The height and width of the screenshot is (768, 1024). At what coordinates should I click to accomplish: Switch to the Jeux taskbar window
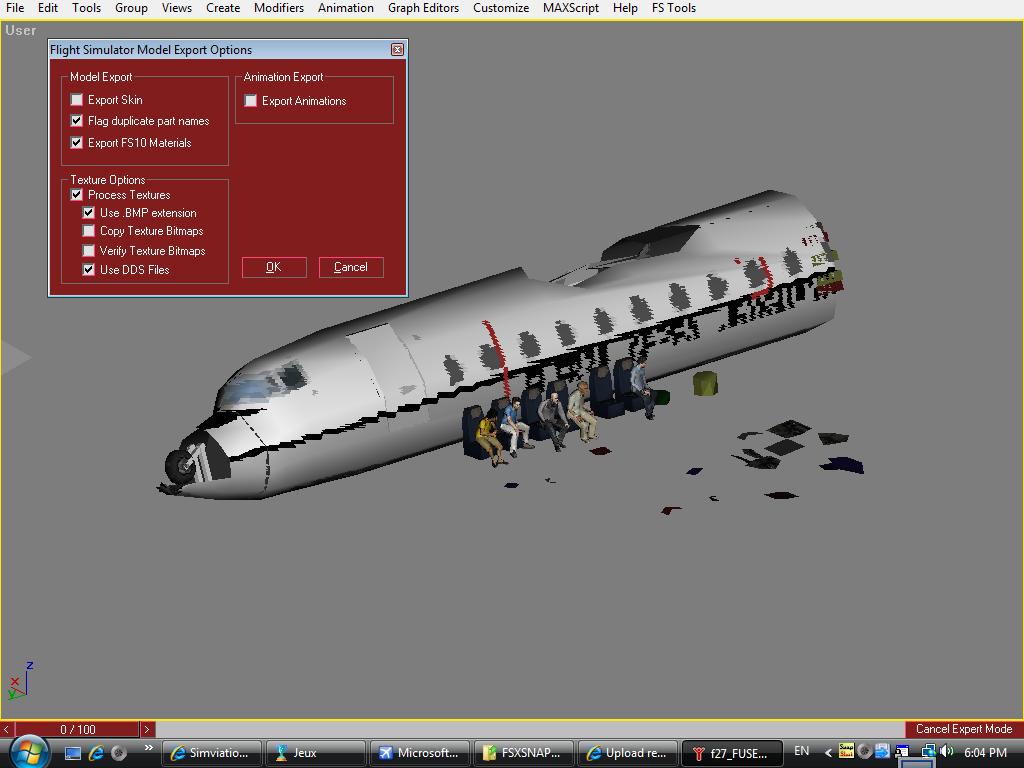(314, 753)
